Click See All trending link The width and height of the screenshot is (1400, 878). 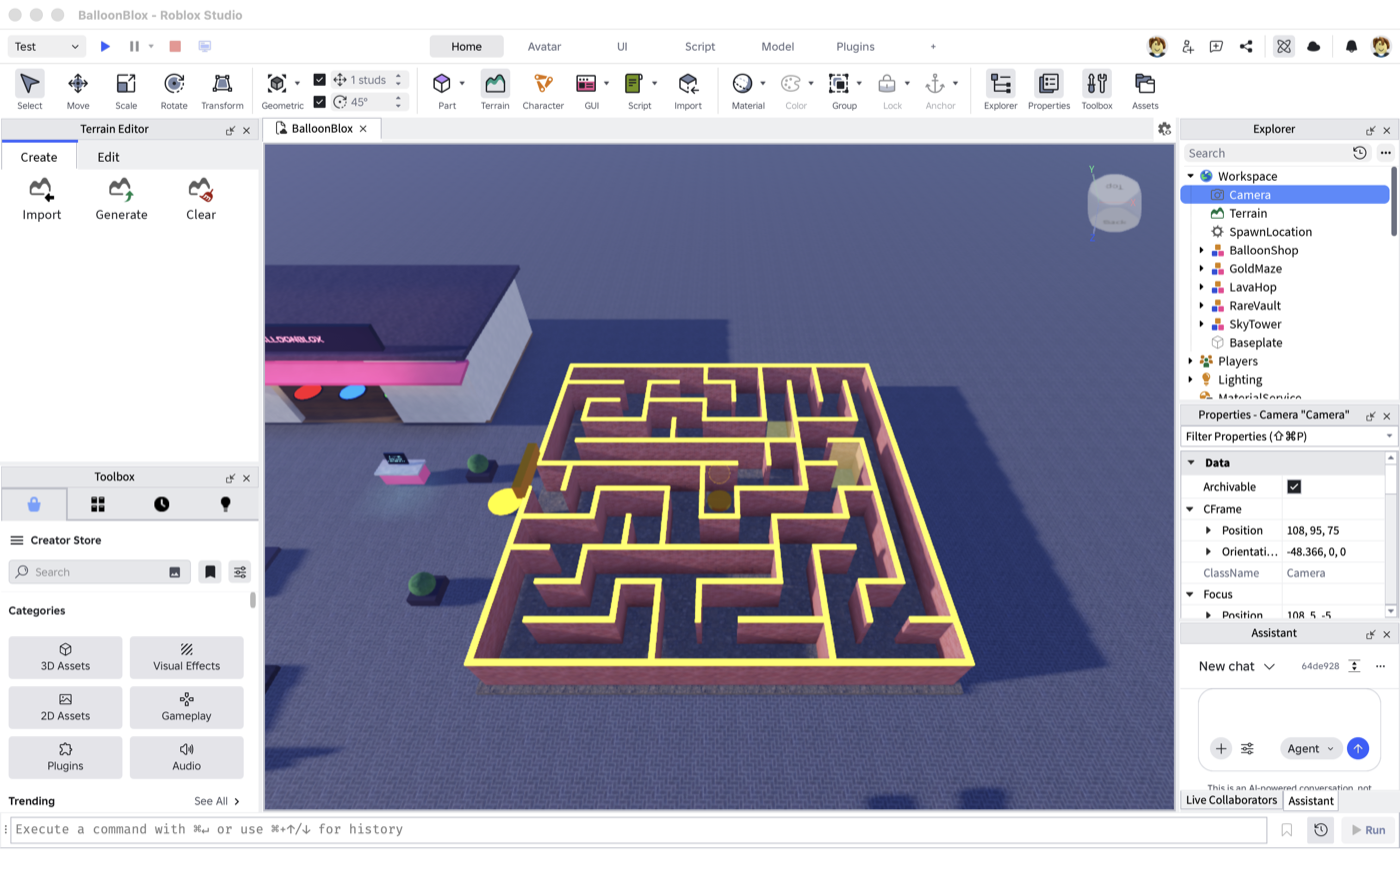pyautogui.click(x=217, y=802)
